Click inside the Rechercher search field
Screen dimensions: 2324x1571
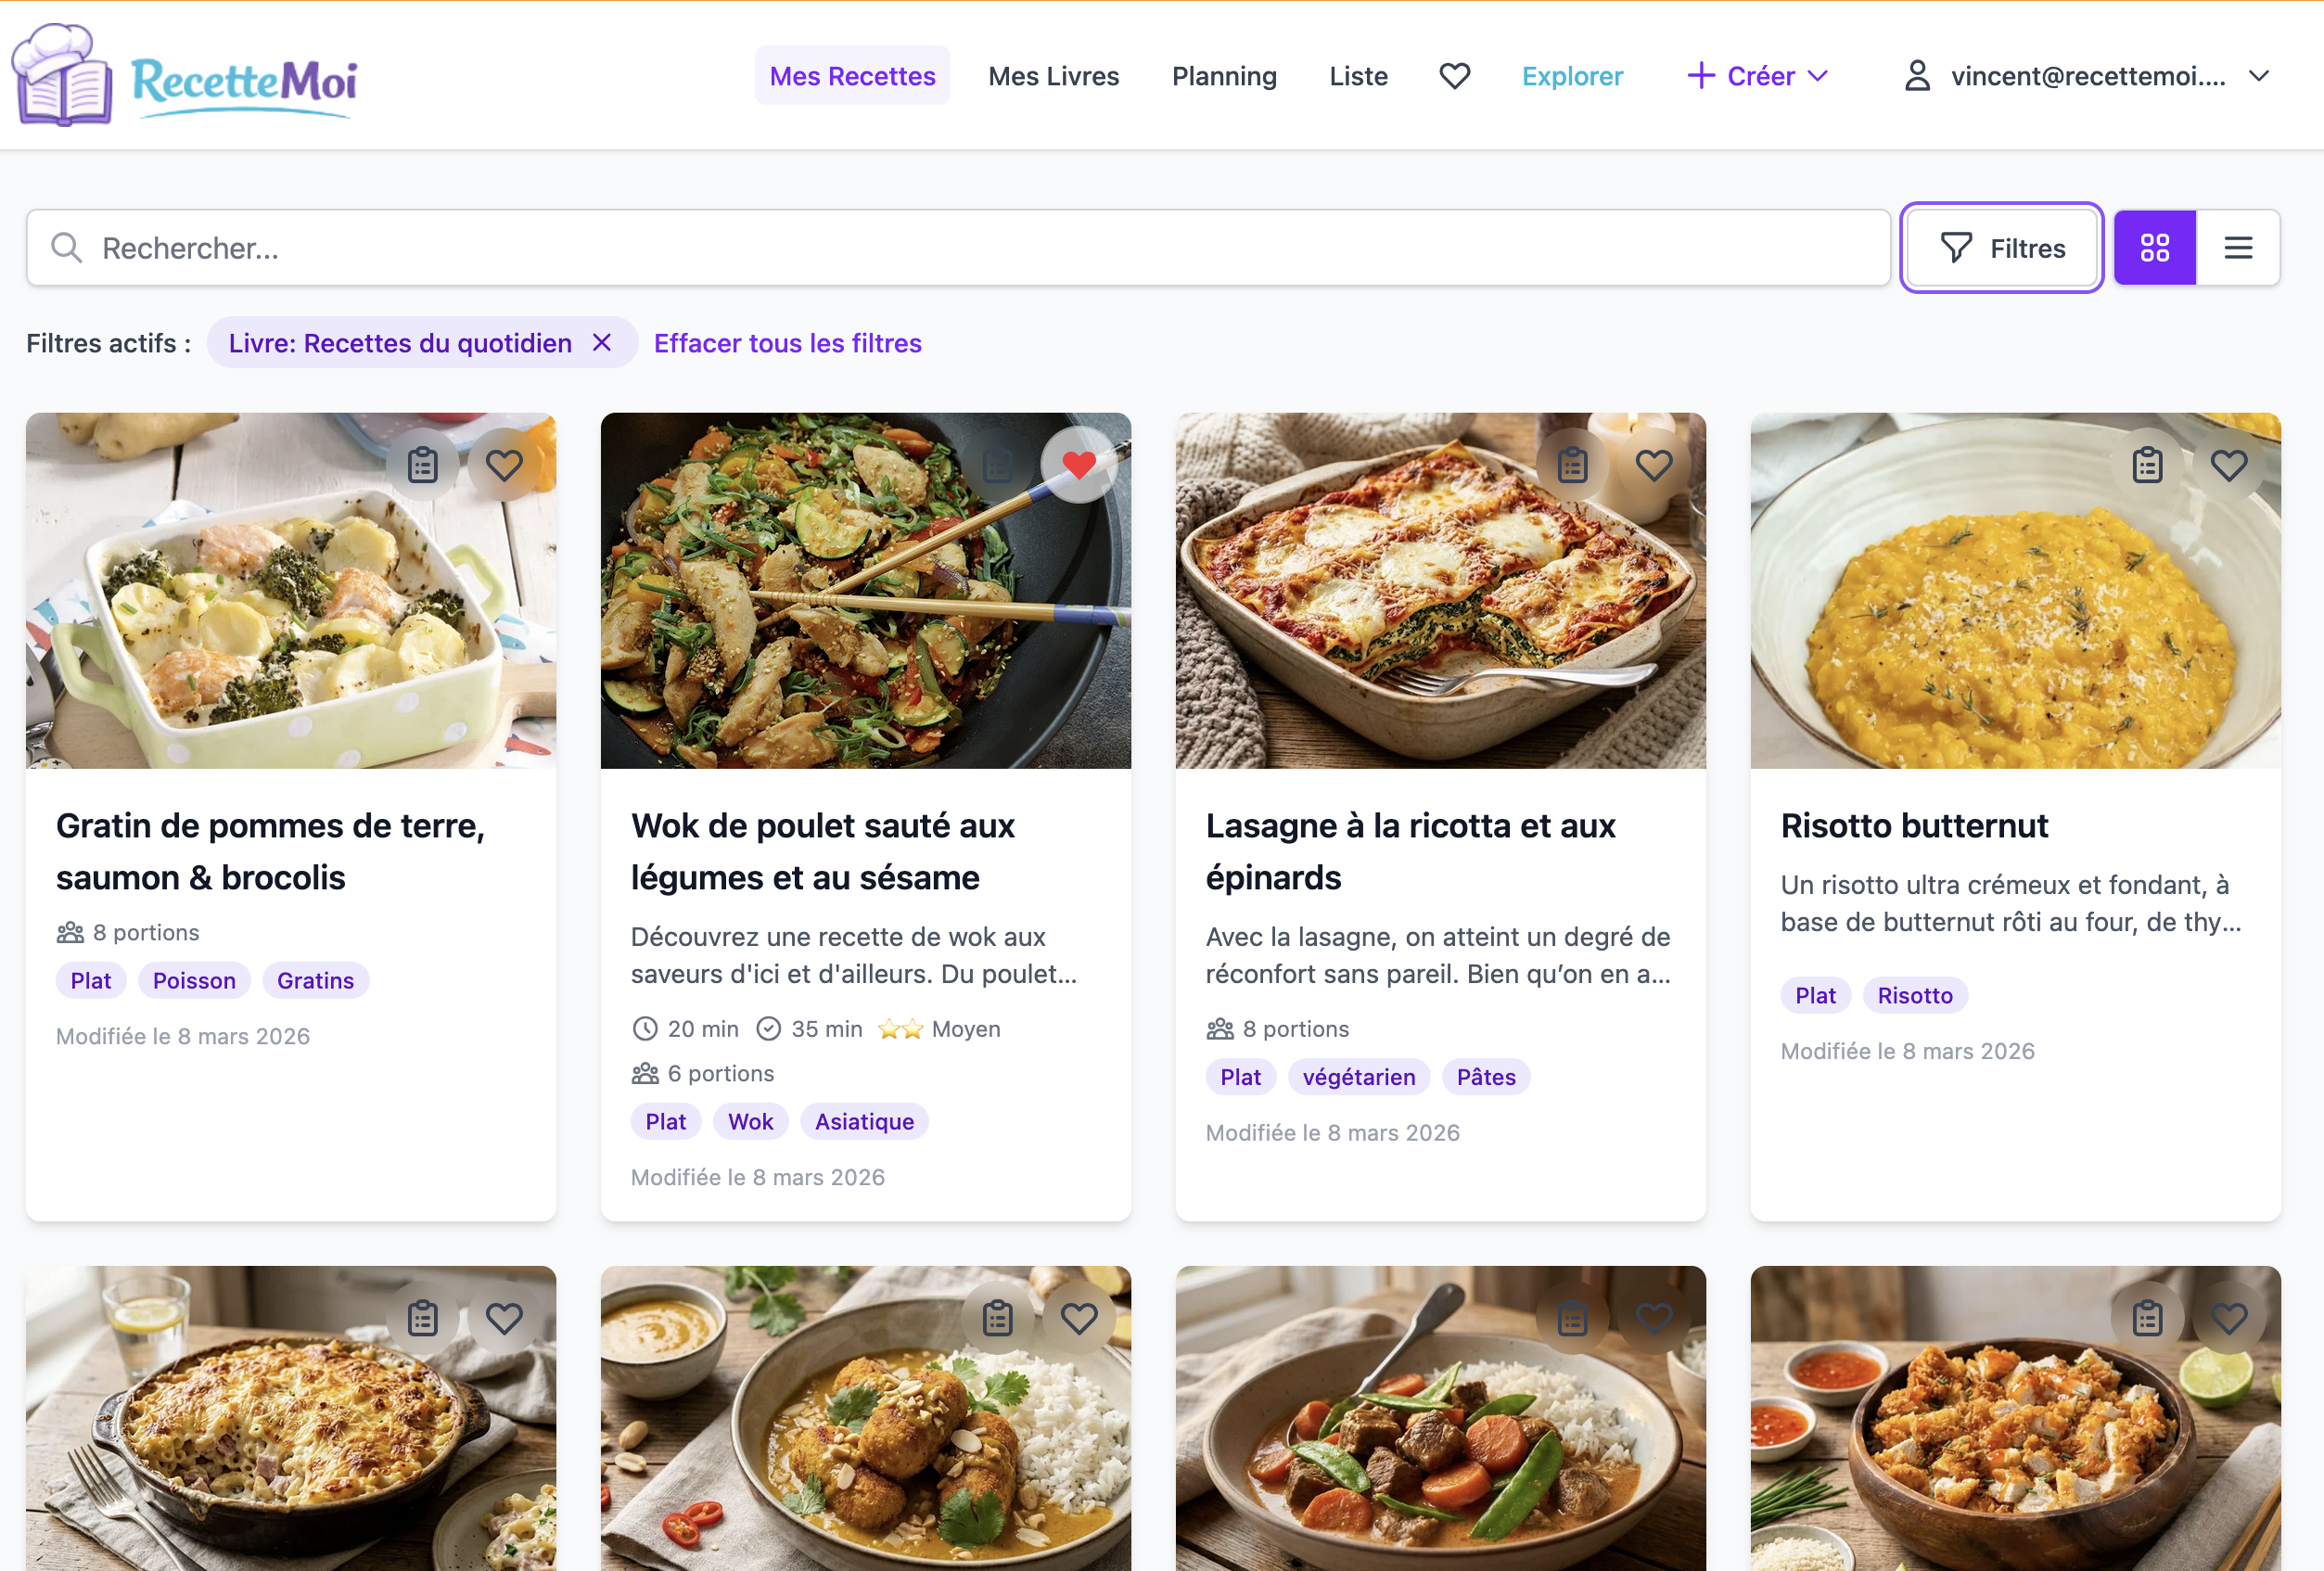click(400, 247)
